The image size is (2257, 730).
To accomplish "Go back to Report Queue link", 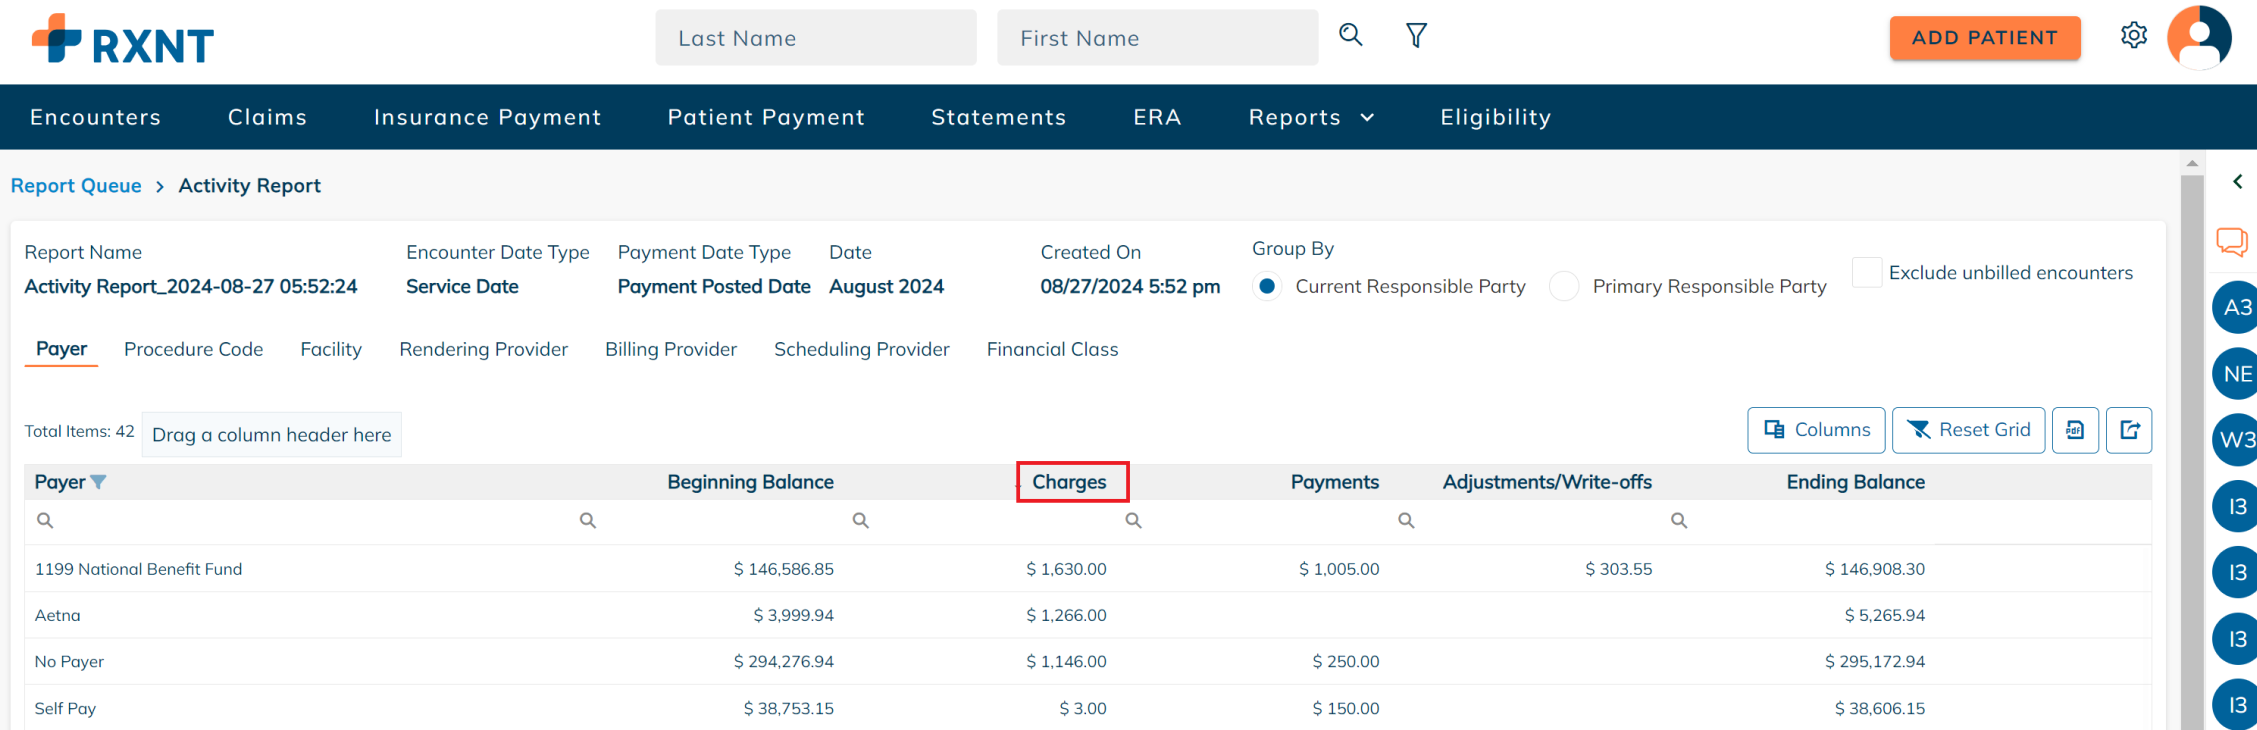I will coord(76,186).
